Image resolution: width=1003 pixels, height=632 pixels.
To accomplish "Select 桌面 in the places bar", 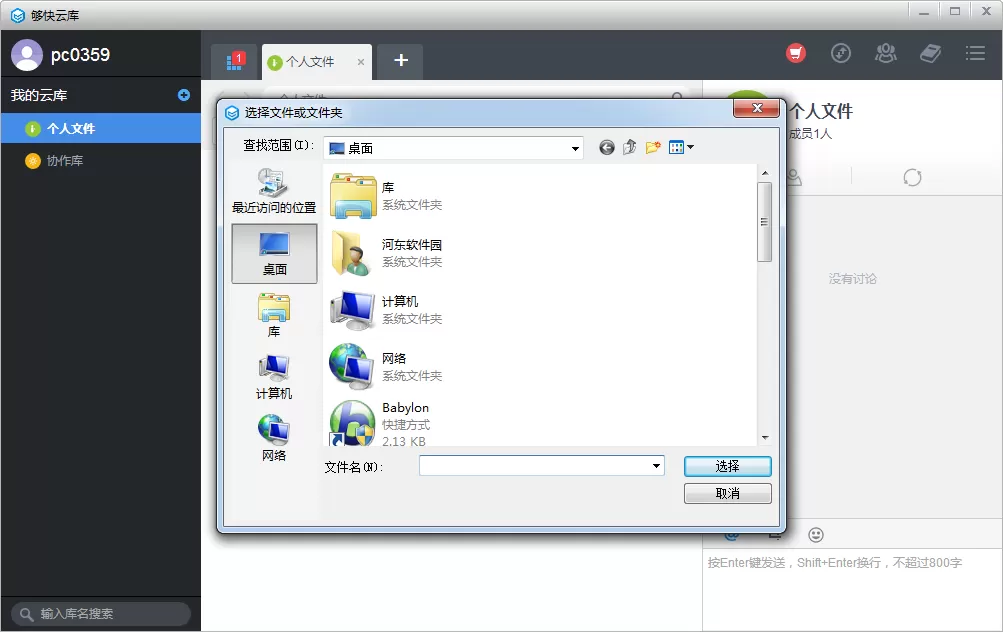I will click(x=274, y=253).
